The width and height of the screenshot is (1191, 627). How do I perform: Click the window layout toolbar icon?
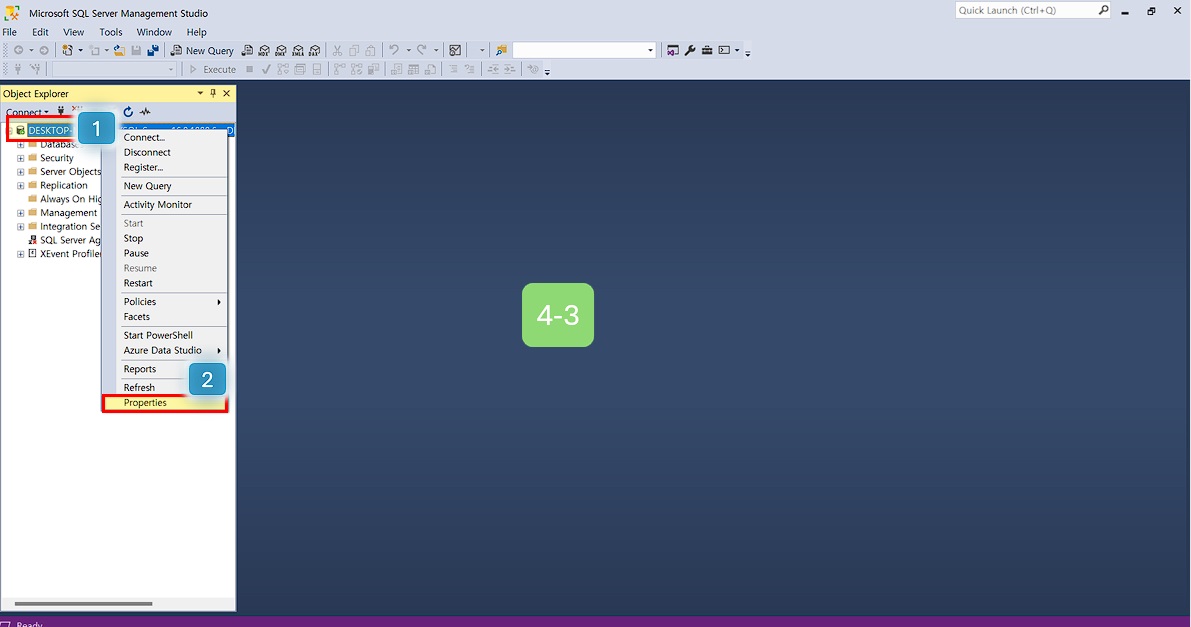point(724,50)
